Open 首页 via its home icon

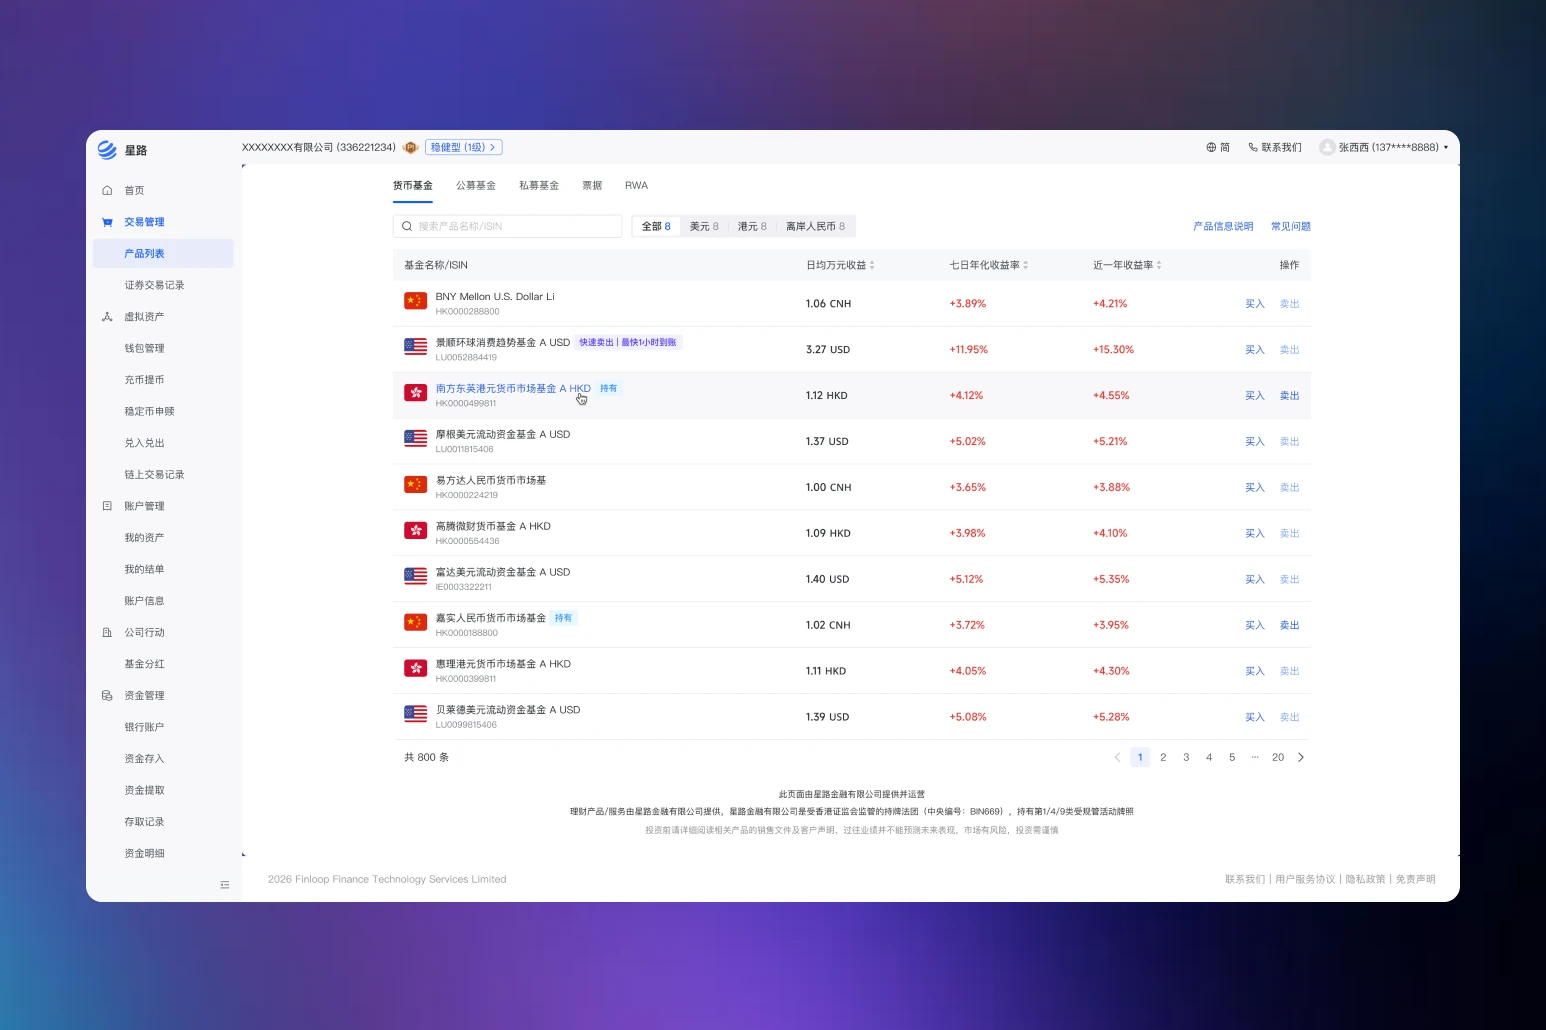[107, 190]
